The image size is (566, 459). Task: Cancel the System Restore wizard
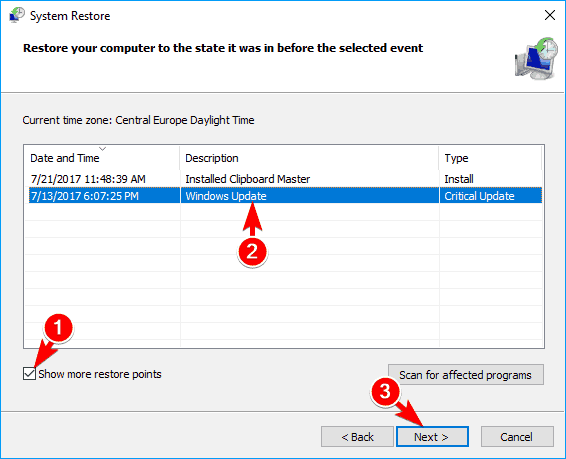point(517,437)
